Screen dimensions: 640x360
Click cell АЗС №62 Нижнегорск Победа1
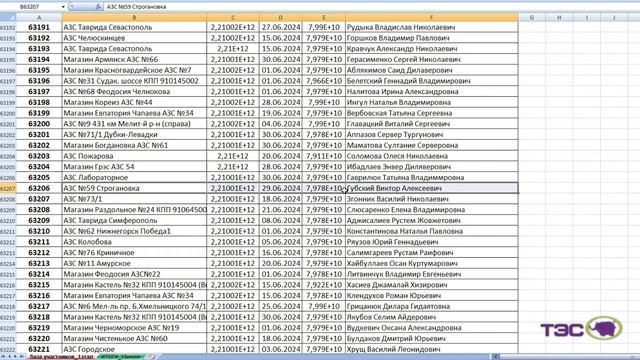point(134,231)
